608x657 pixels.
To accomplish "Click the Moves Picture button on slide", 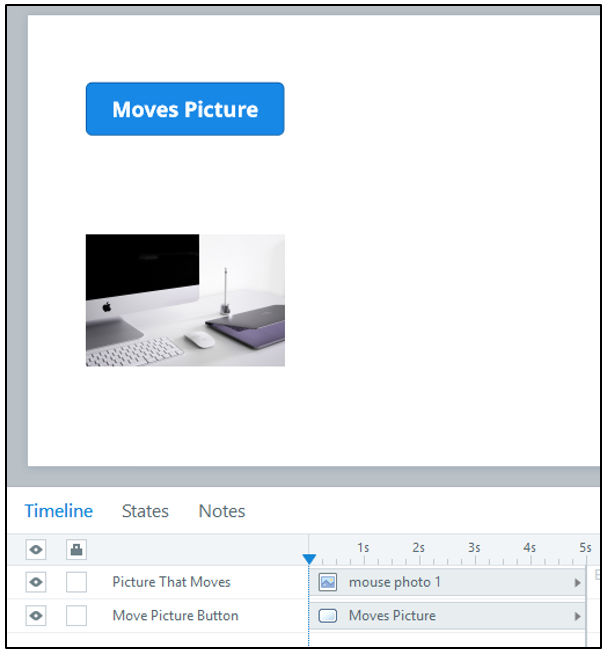I will pyautogui.click(x=185, y=109).
